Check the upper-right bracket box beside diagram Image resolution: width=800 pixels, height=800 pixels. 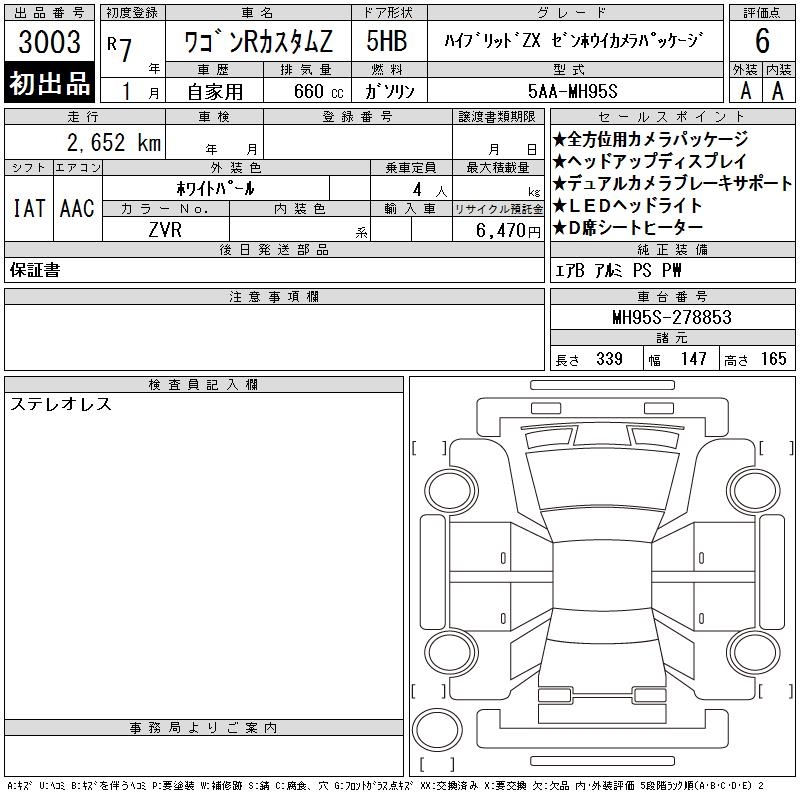pyautogui.click(x=776, y=447)
